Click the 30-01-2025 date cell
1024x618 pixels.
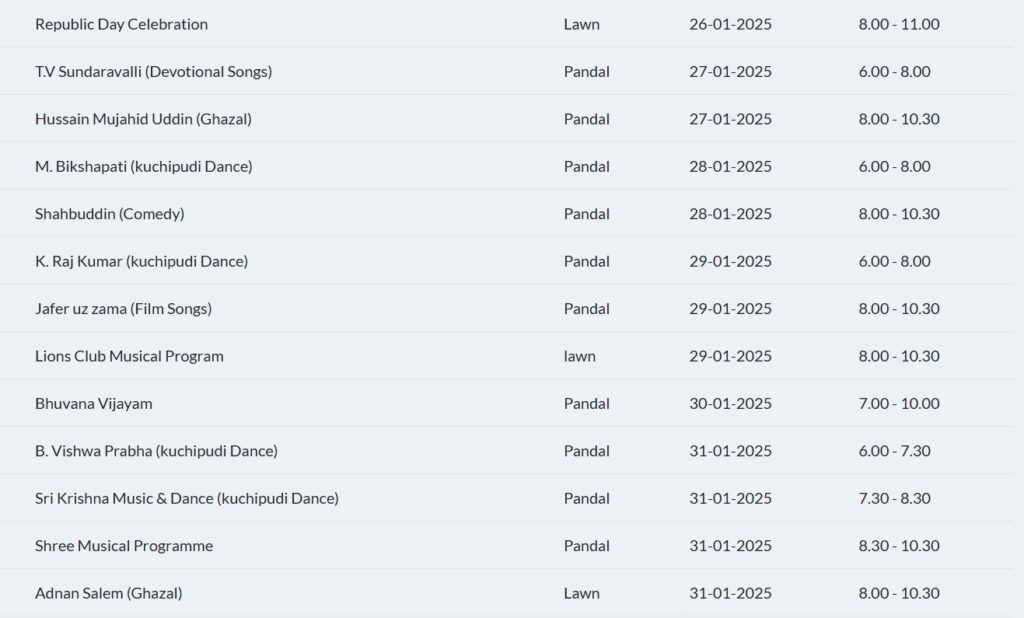pos(730,404)
